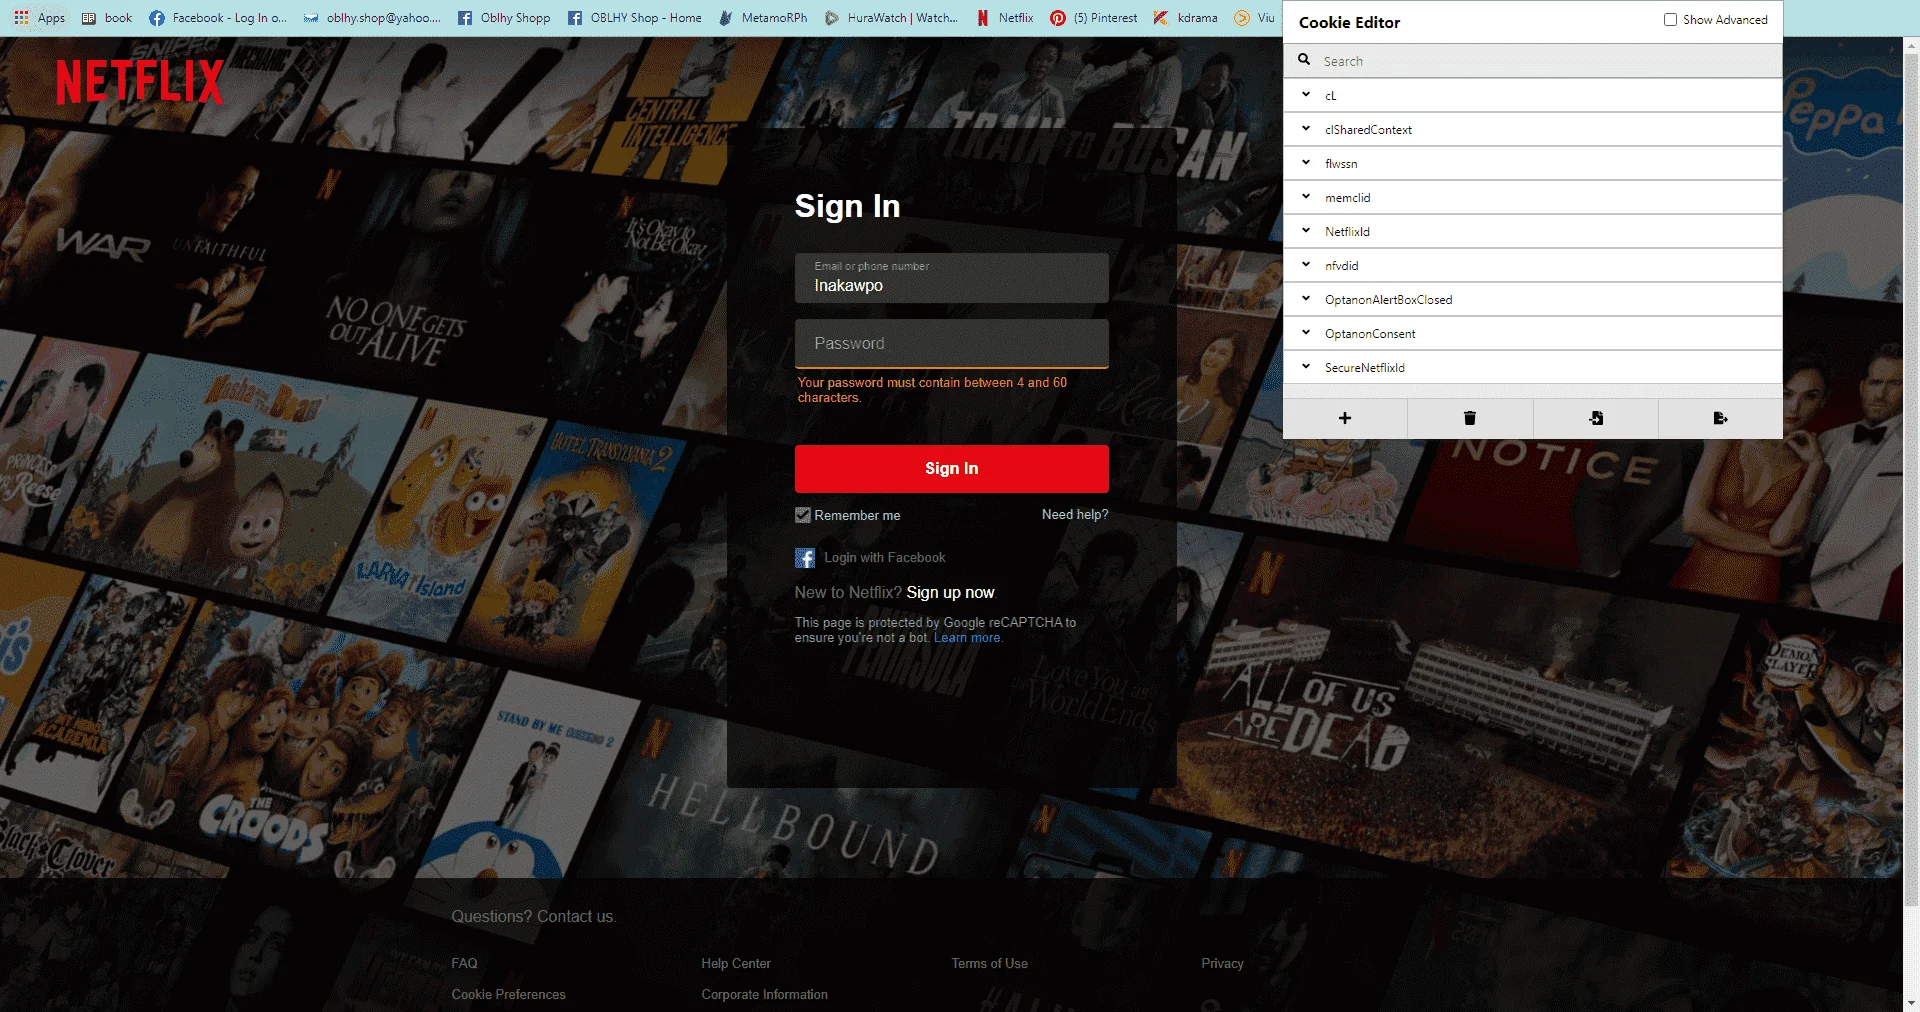The image size is (1920, 1012).
Task: Uncheck the Remember me checkbox
Action: 803,515
